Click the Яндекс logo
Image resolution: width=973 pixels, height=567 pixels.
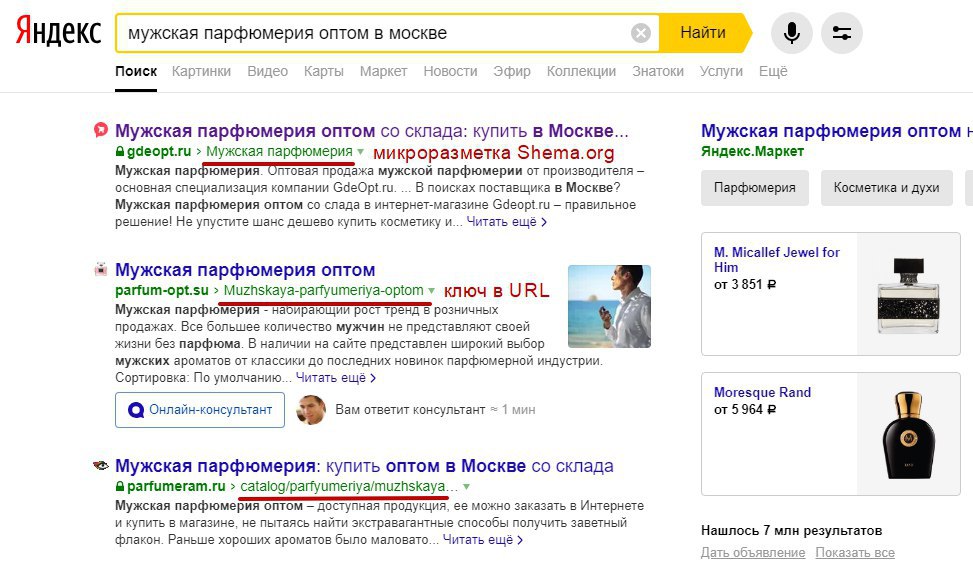click(x=58, y=31)
